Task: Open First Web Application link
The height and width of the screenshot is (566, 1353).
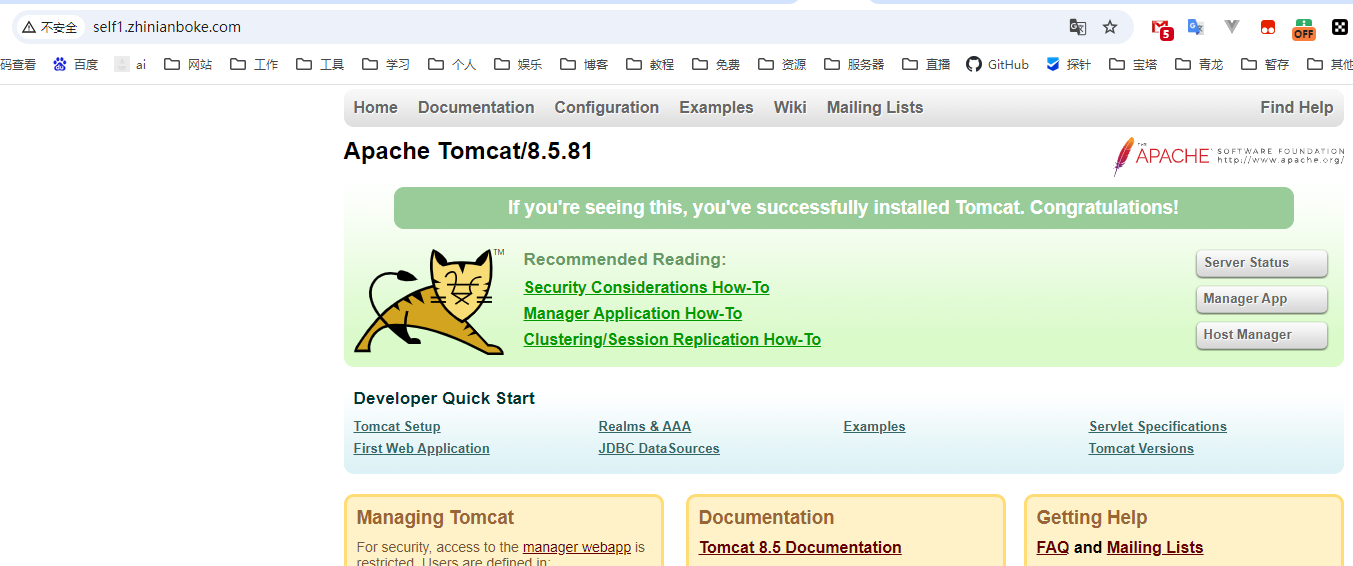Action: pos(422,448)
